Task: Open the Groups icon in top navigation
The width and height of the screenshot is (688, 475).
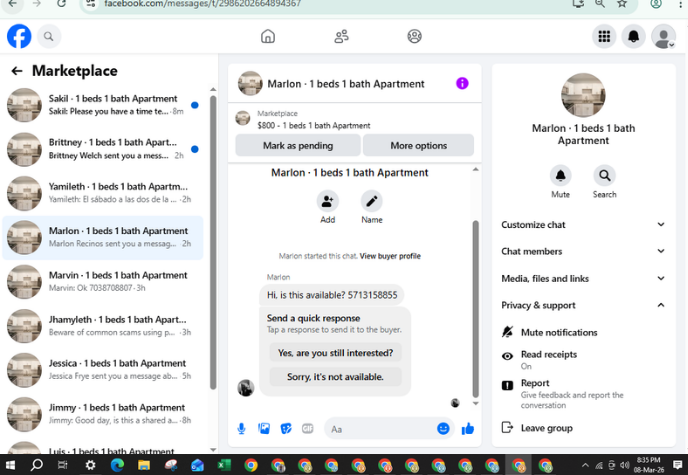Action: click(414, 36)
